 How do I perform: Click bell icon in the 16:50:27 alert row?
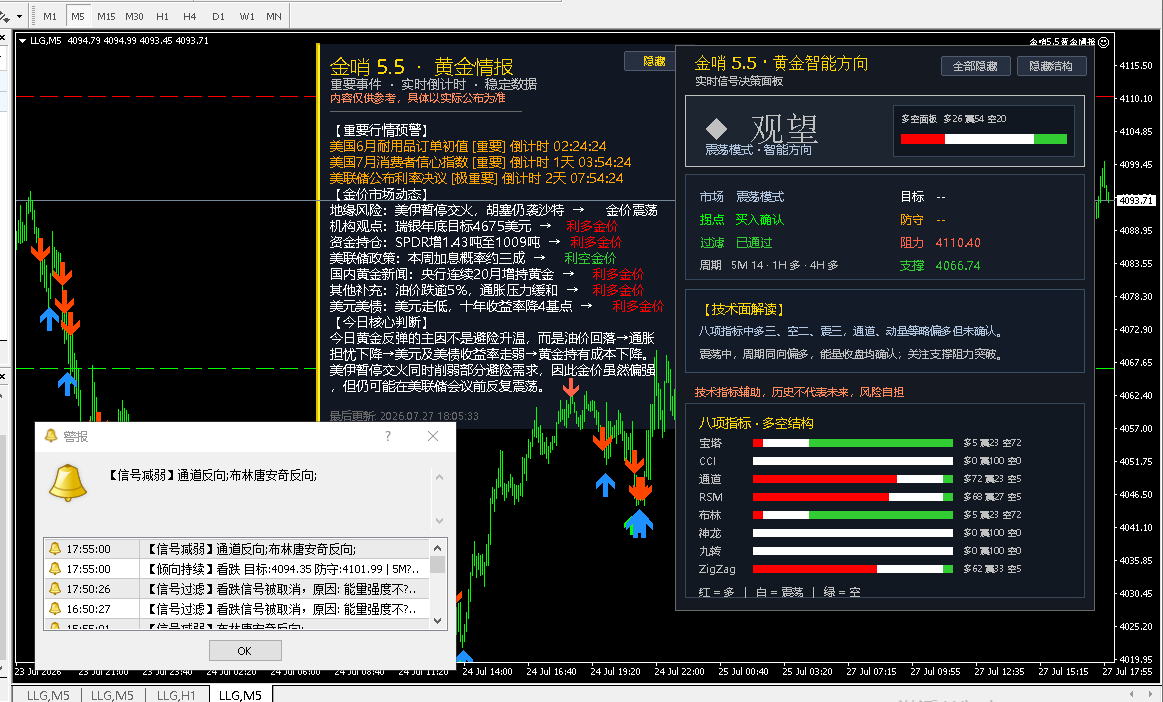coord(55,608)
